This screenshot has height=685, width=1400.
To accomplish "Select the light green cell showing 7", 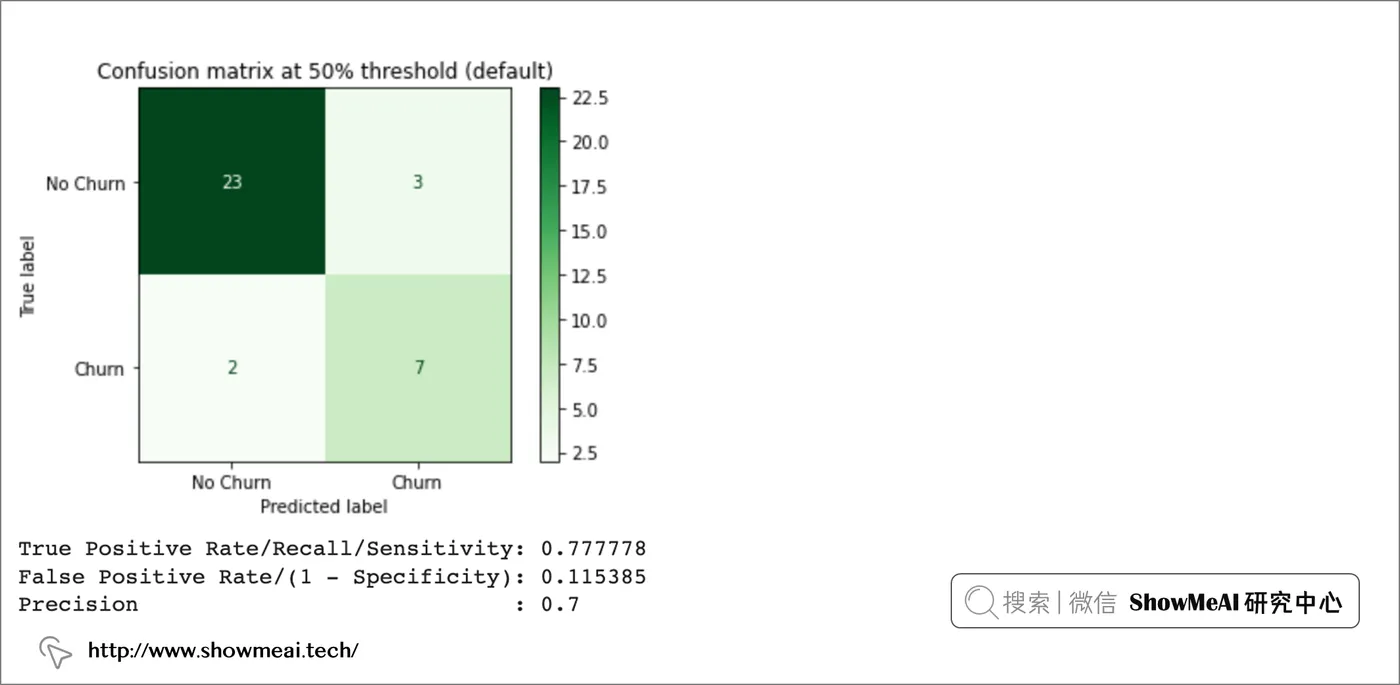I will 418,368.
